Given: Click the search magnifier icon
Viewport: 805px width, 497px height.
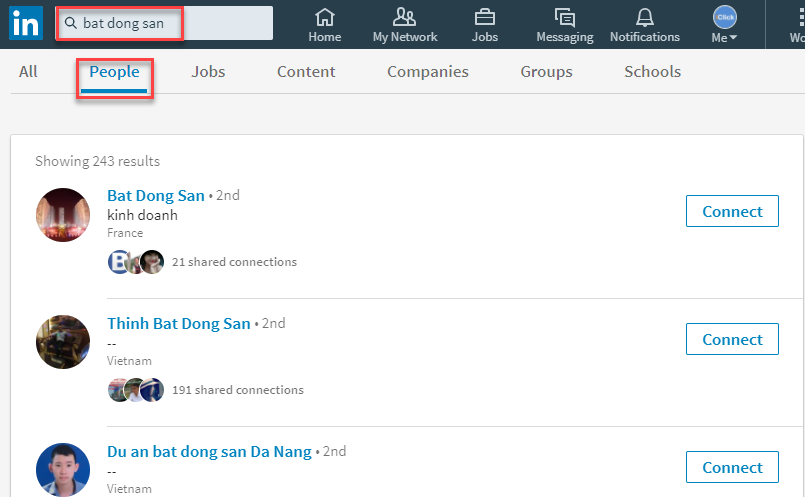Looking at the screenshot, I should tap(71, 23).
